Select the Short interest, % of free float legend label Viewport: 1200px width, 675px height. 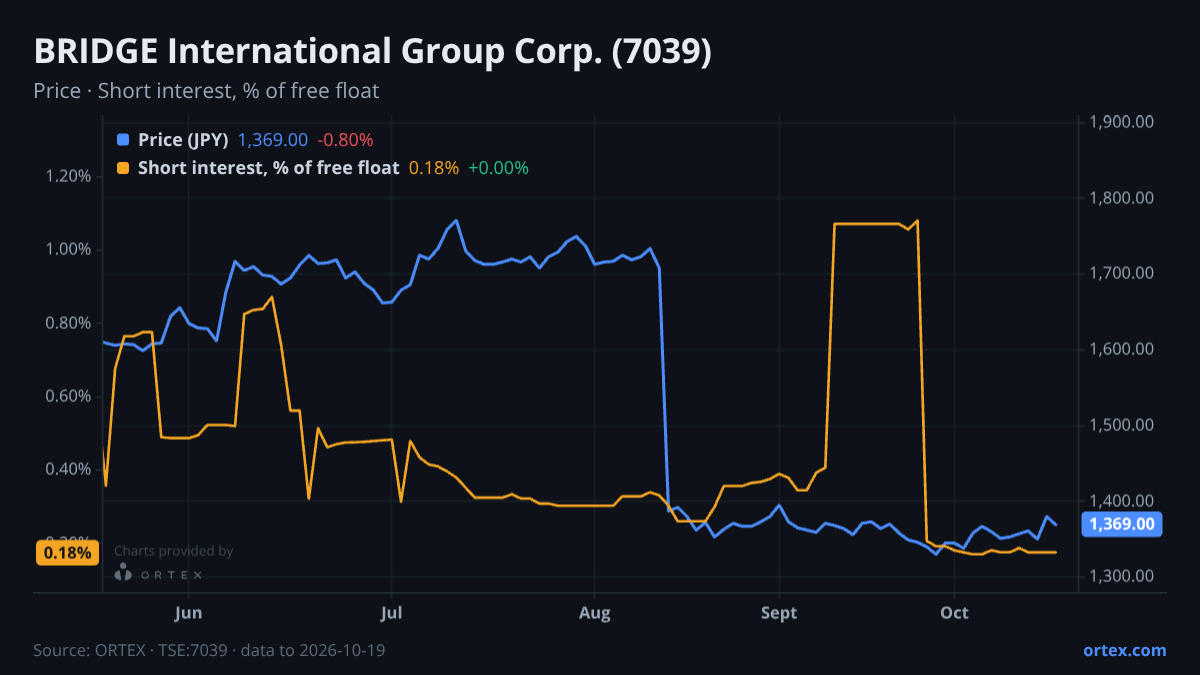[x=269, y=168]
